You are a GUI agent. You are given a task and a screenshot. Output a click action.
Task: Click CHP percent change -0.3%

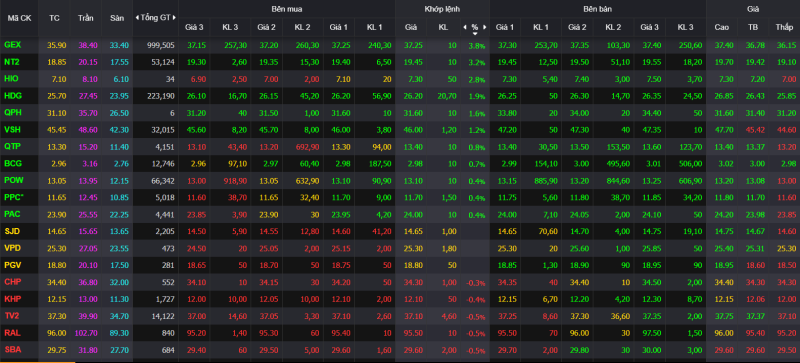pos(475,282)
